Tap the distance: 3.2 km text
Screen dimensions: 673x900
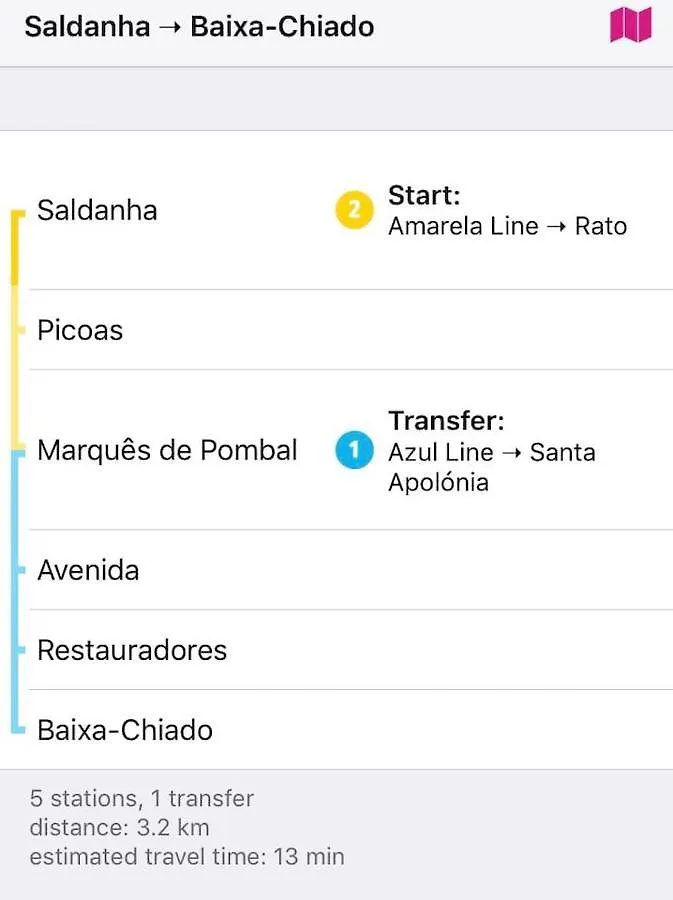tap(119, 828)
